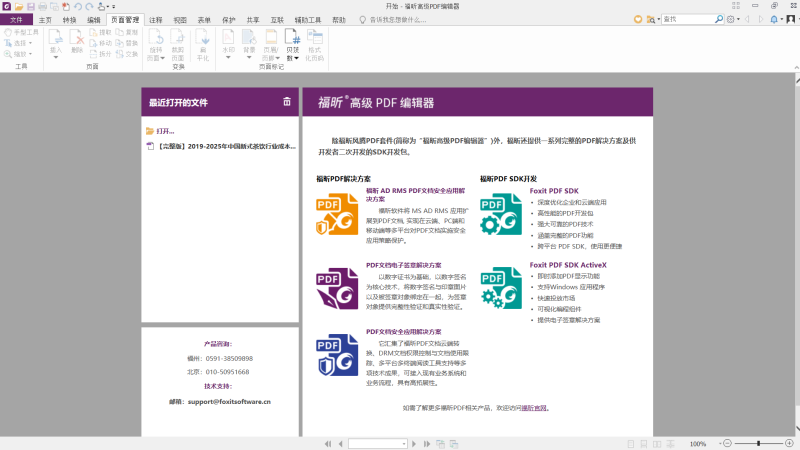The image size is (800, 450).
Task: Switch to the Protect (保护) tab
Action: coord(229,20)
